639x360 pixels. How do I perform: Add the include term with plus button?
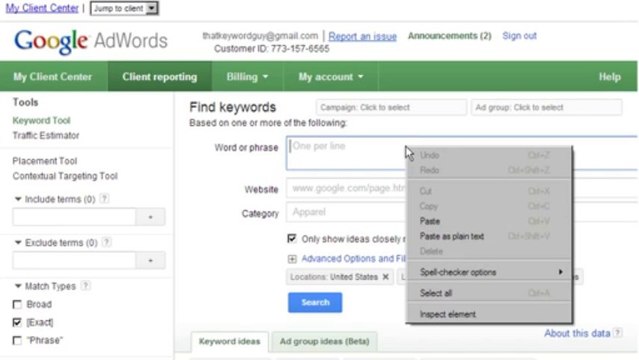tap(150, 217)
